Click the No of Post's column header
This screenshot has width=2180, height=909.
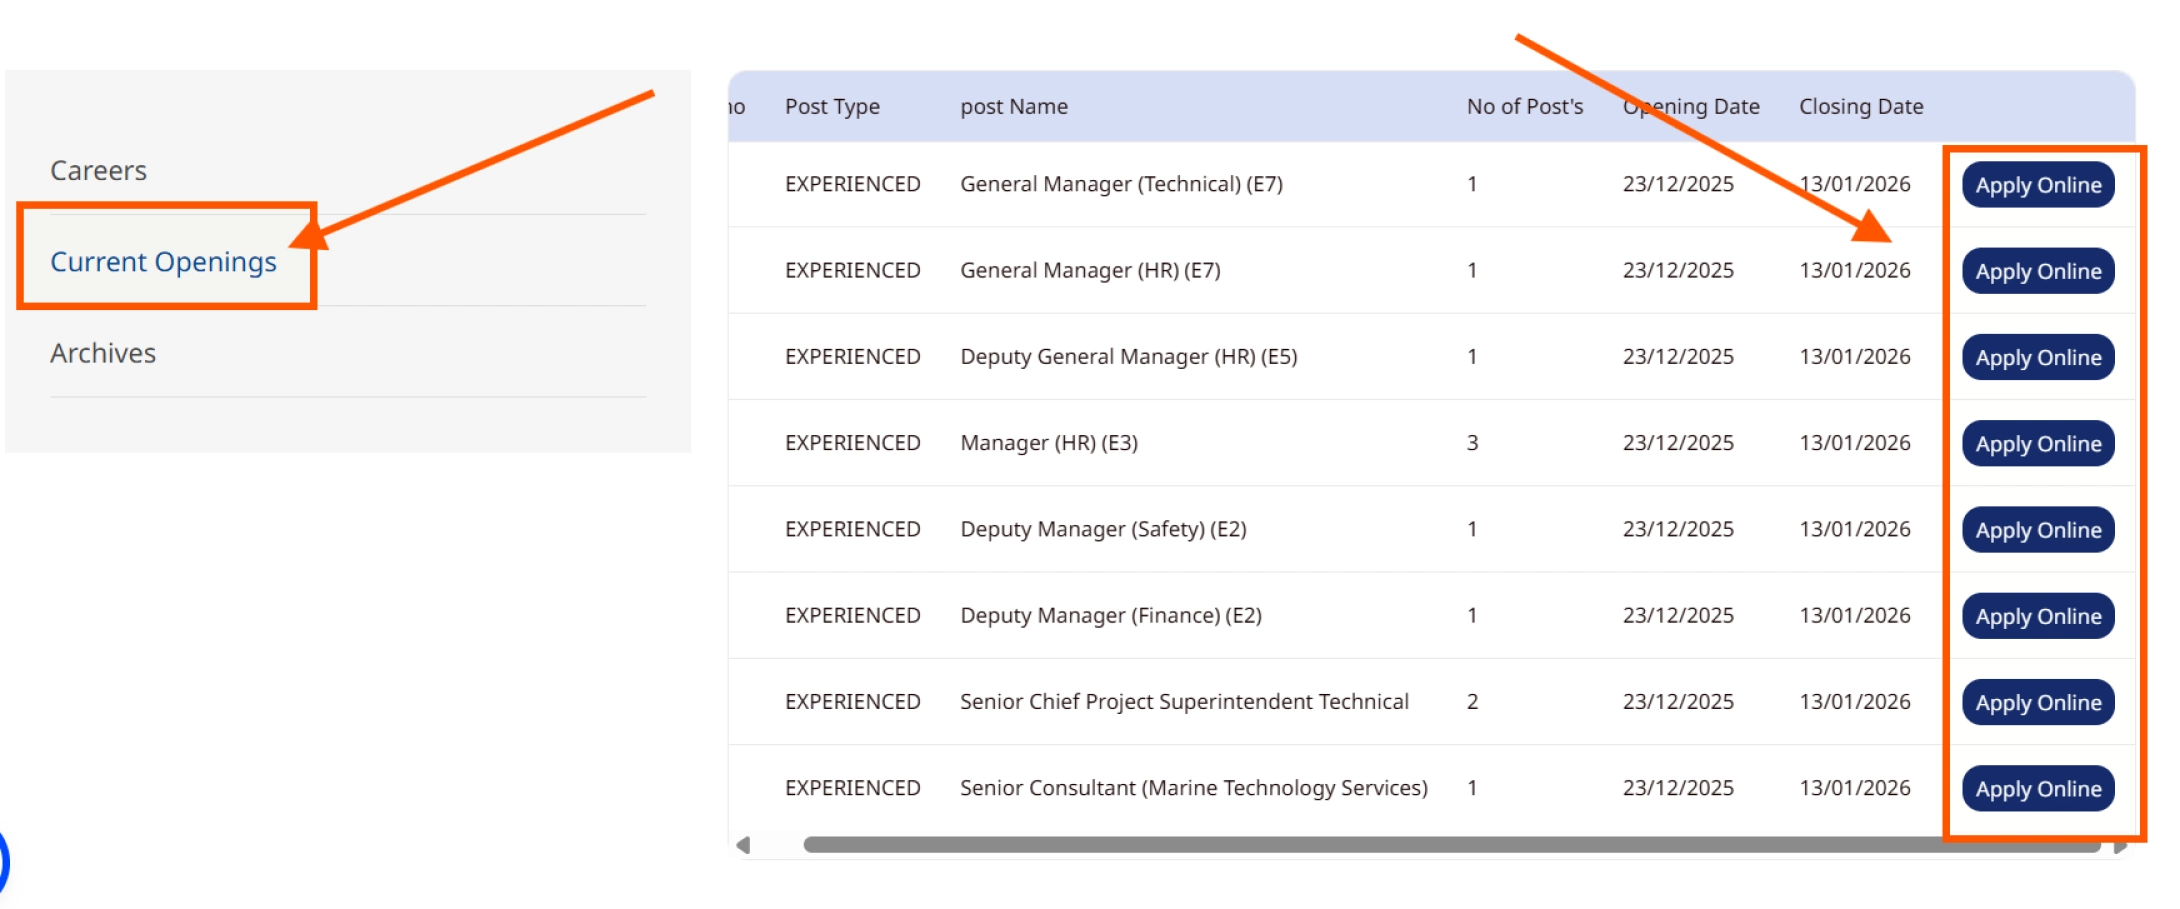coord(1524,107)
